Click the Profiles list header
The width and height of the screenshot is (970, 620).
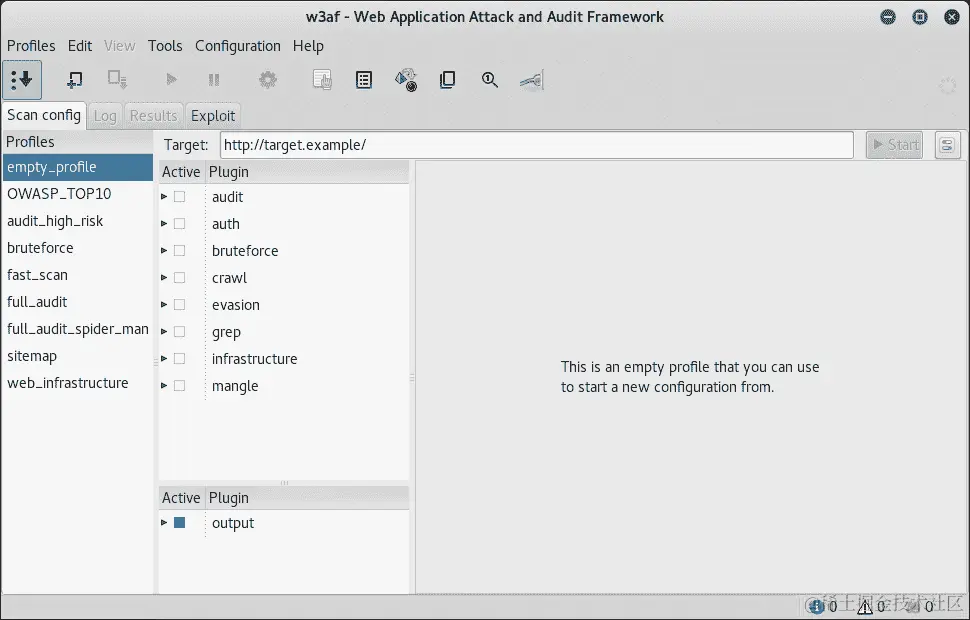click(x=78, y=142)
